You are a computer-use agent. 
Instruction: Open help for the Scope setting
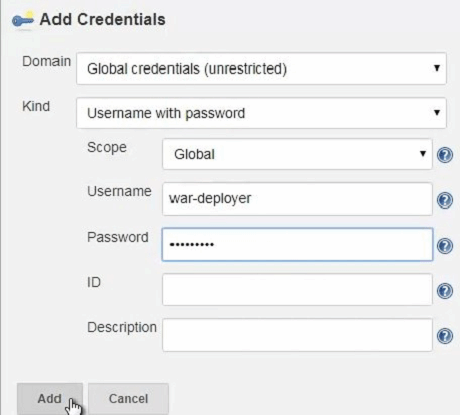click(x=445, y=155)
